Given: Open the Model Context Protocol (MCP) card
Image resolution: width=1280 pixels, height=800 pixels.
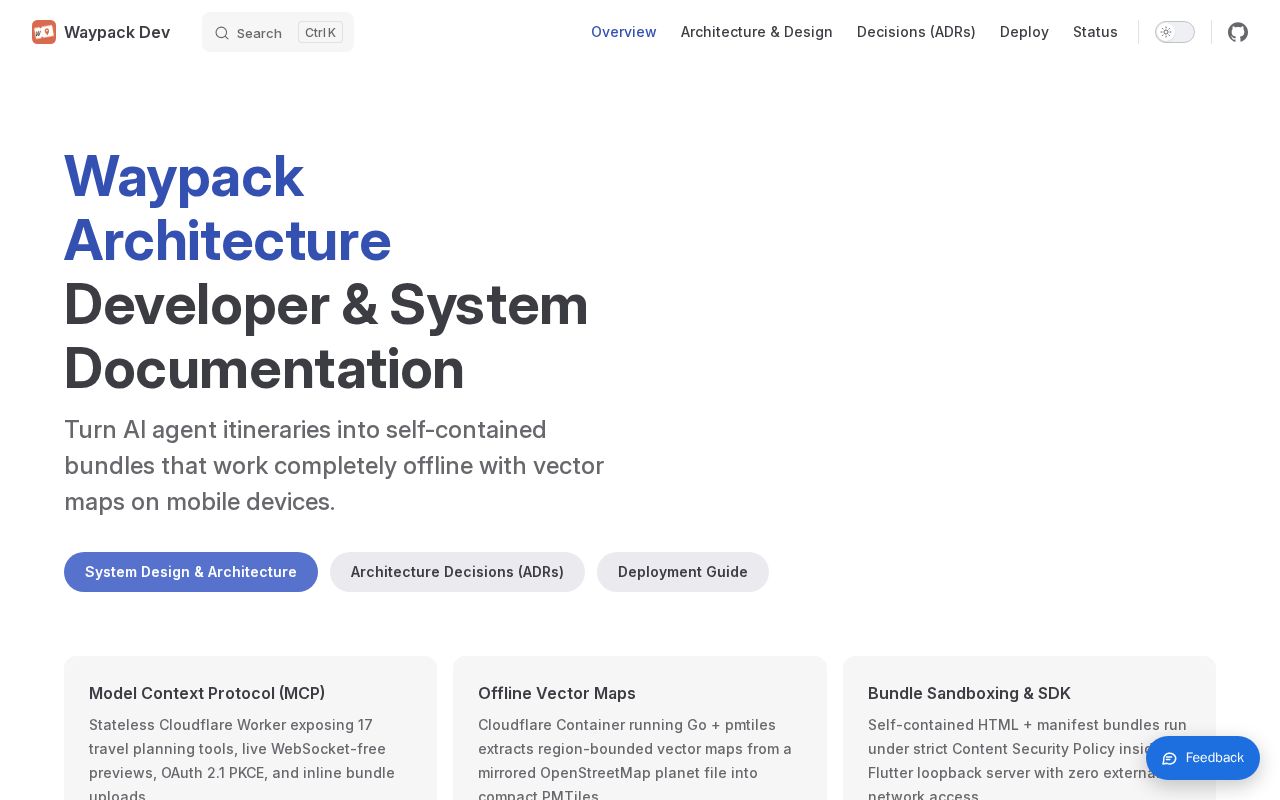Looking at the screenshot, I should (250, 728).
